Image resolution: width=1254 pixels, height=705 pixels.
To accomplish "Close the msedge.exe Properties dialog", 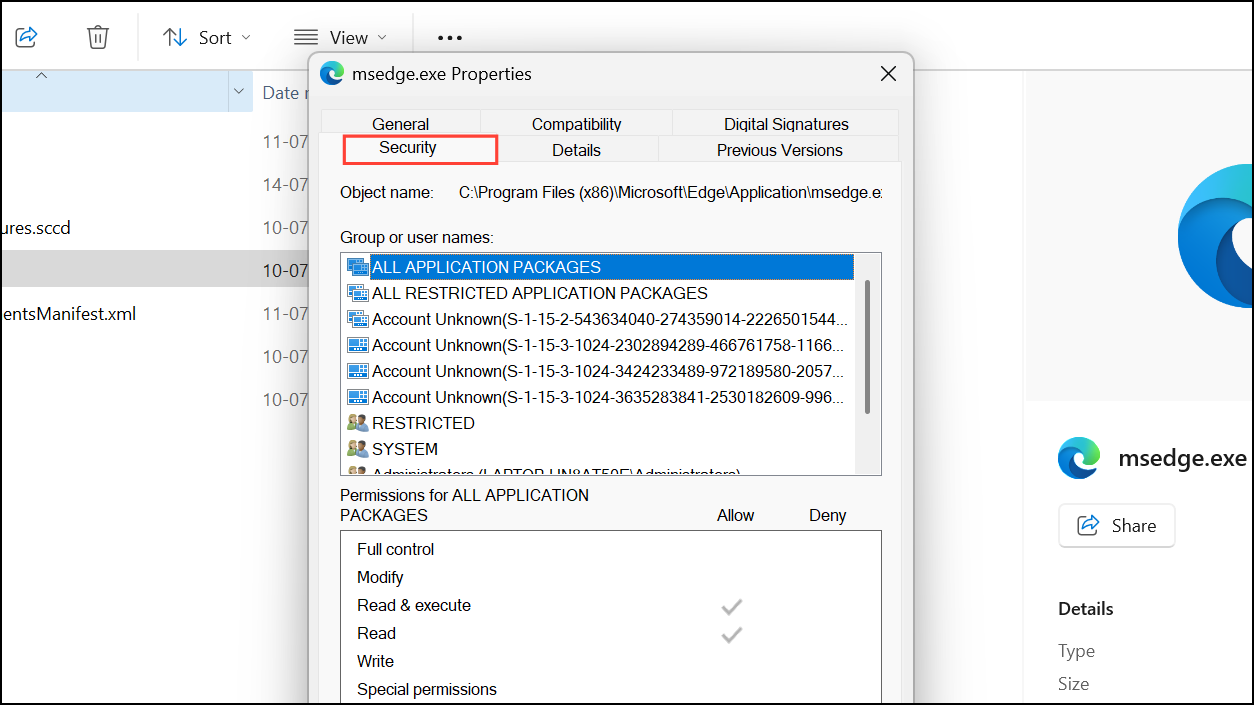I will coord(888,73).
